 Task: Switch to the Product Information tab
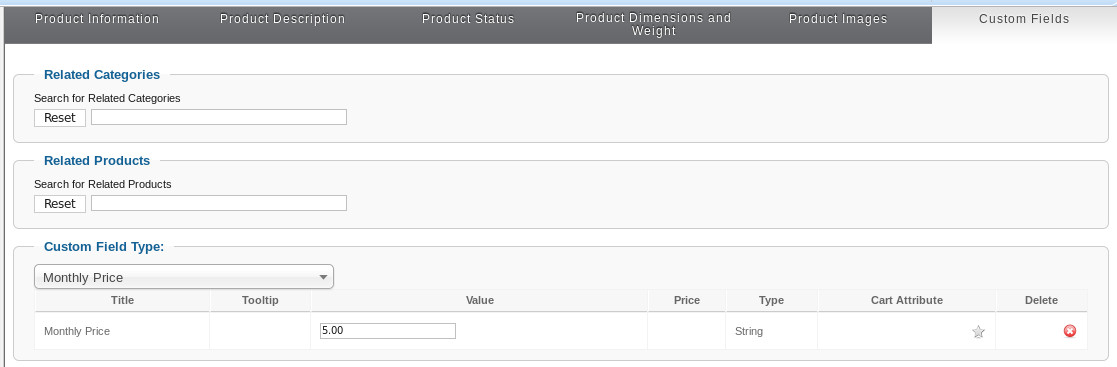point(97,19)
